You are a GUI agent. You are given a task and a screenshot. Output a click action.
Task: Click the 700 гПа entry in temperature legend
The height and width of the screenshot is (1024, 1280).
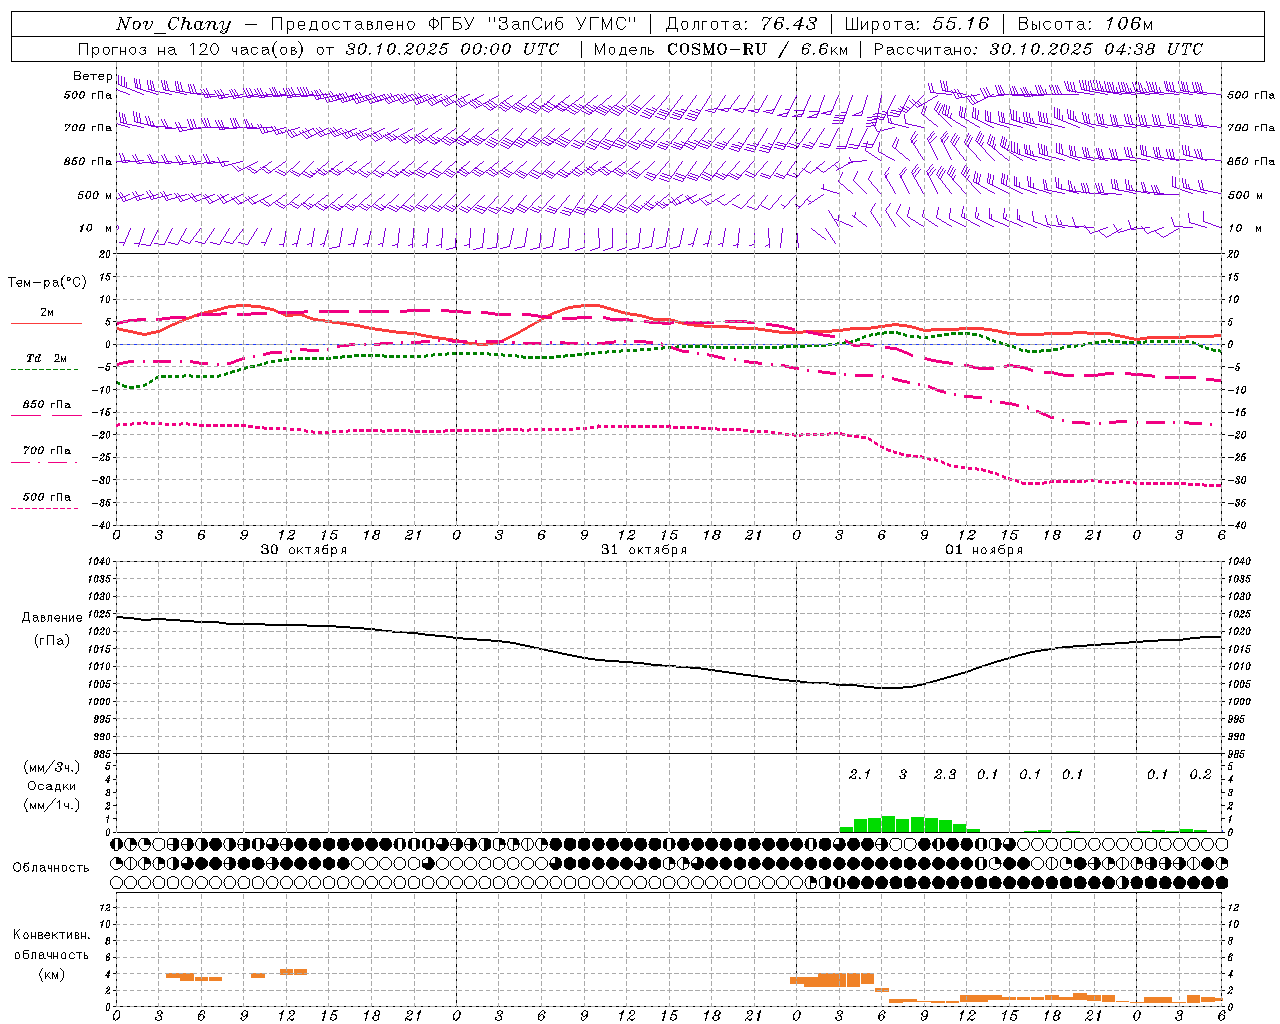(47, 451)
